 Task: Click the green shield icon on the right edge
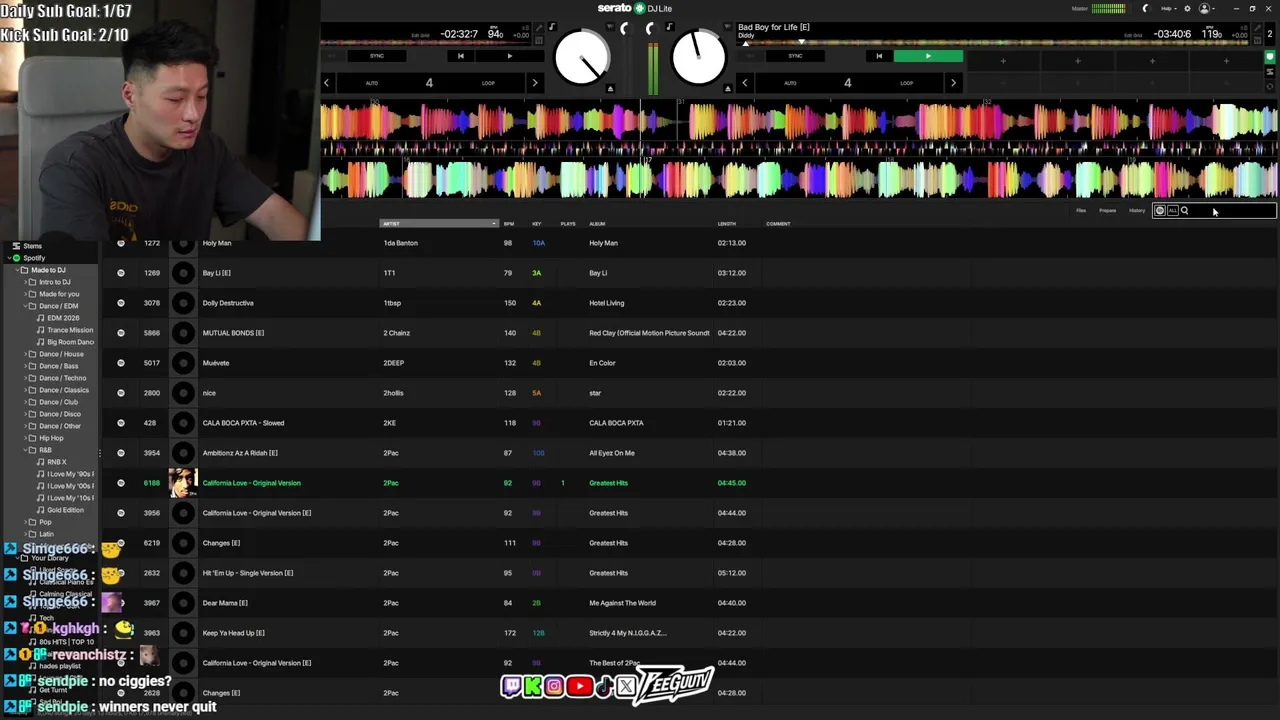point(1270,57)
